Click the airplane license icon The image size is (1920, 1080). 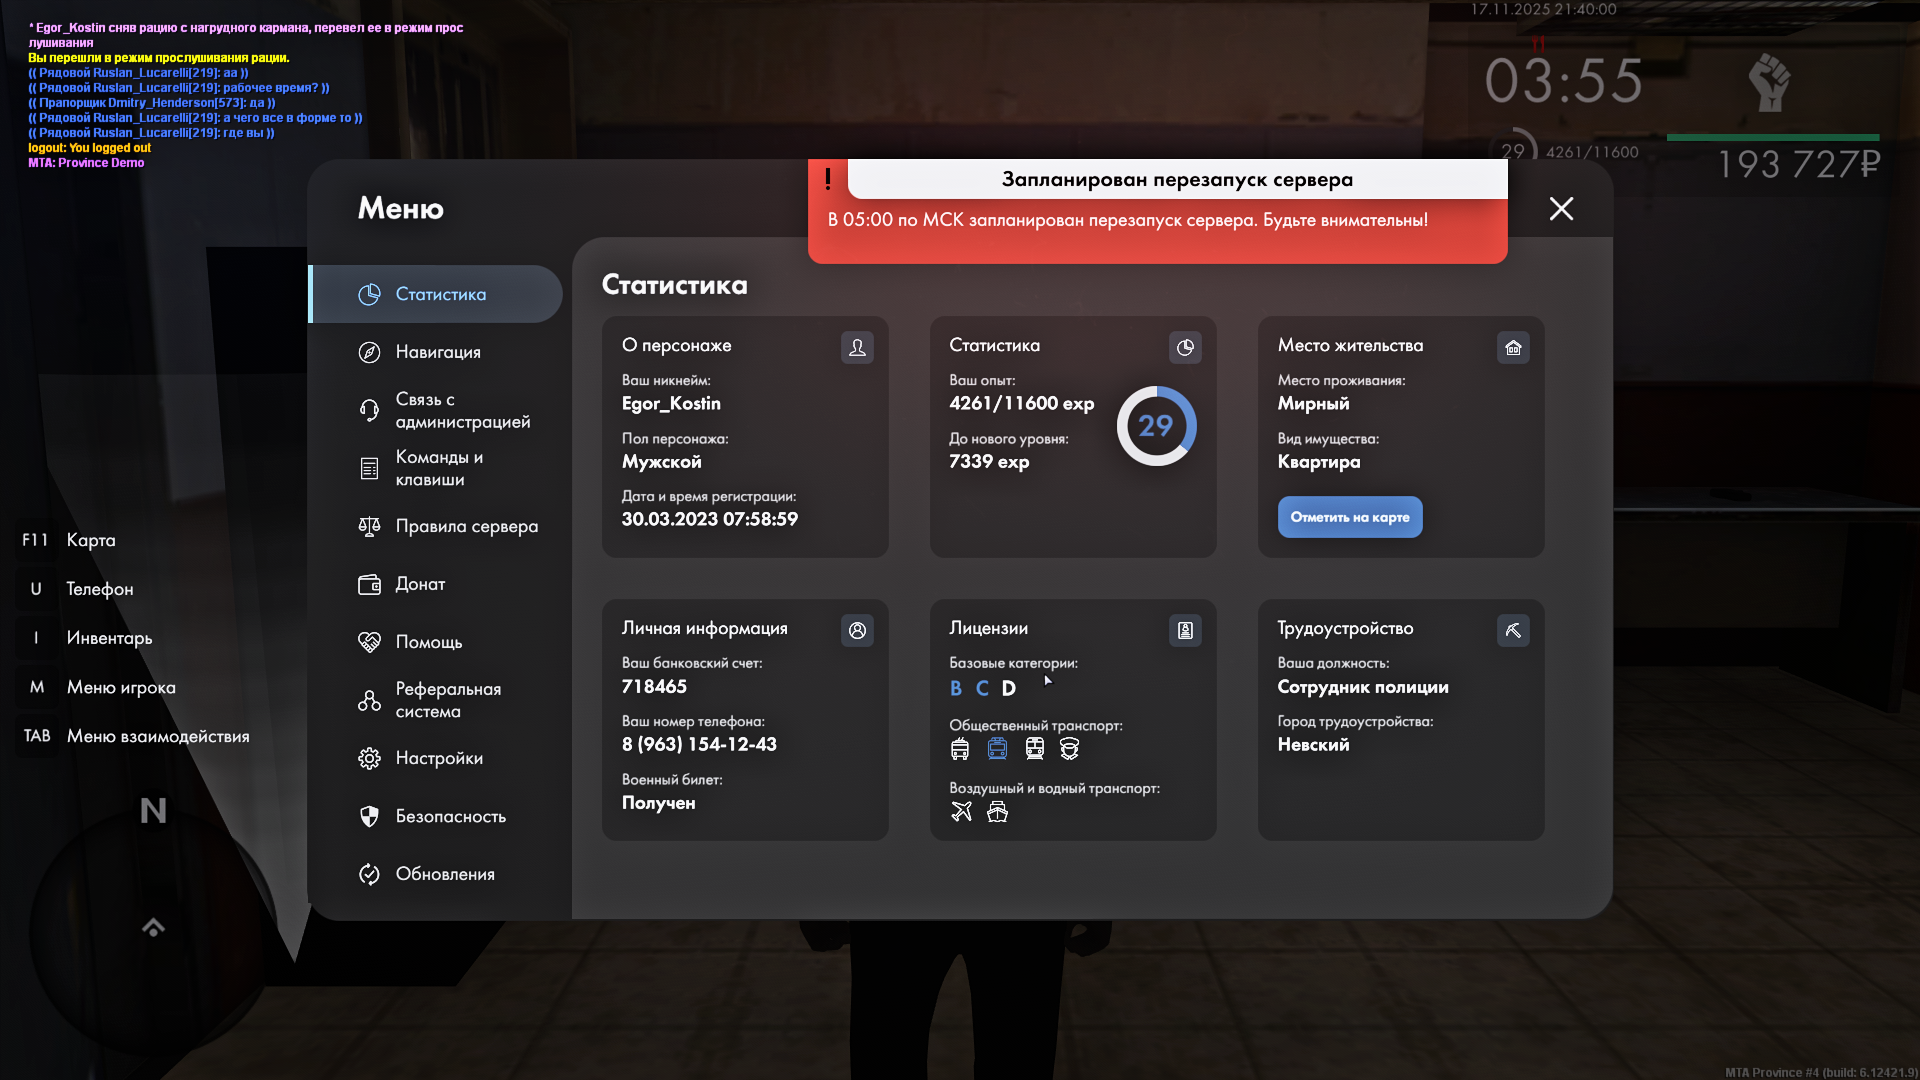pos(961,812)
